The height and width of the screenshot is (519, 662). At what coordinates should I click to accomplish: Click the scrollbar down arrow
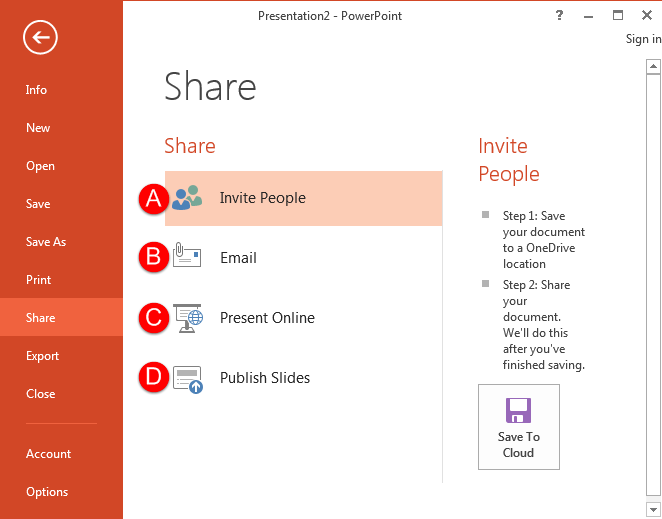pyautogui.click(x=653, y=509)
